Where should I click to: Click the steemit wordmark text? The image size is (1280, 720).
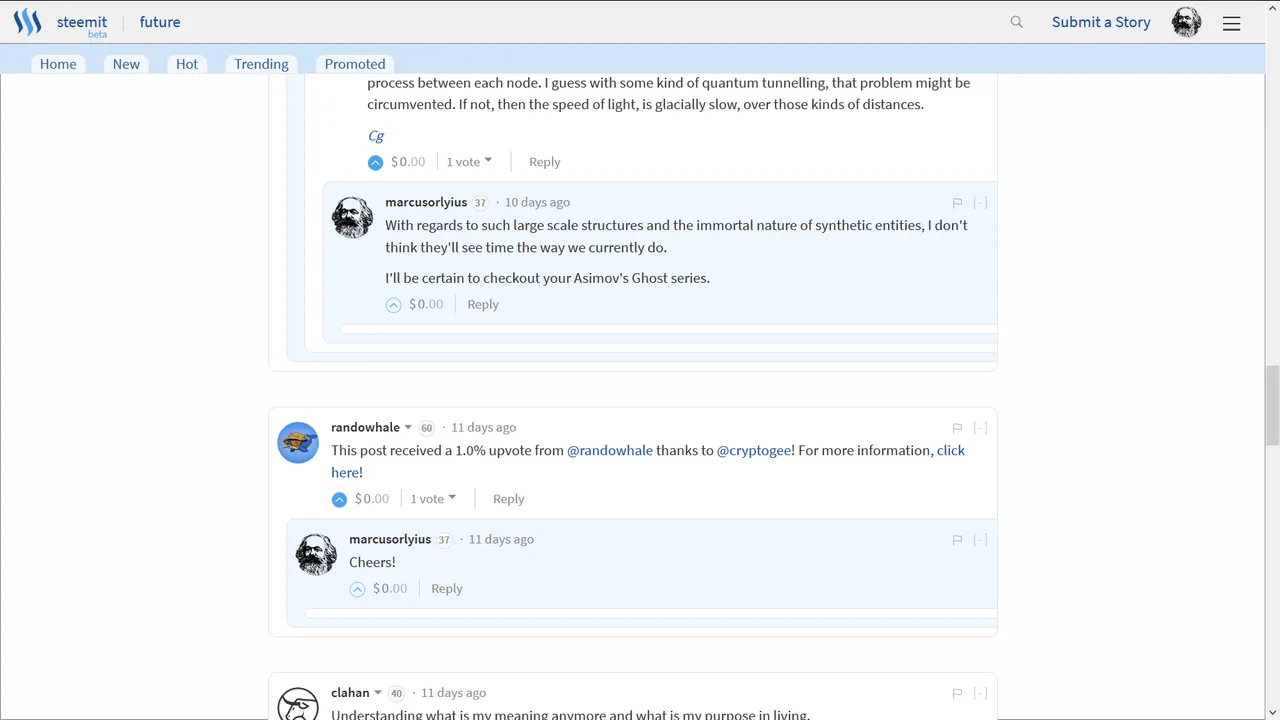[x=82, y=22]
